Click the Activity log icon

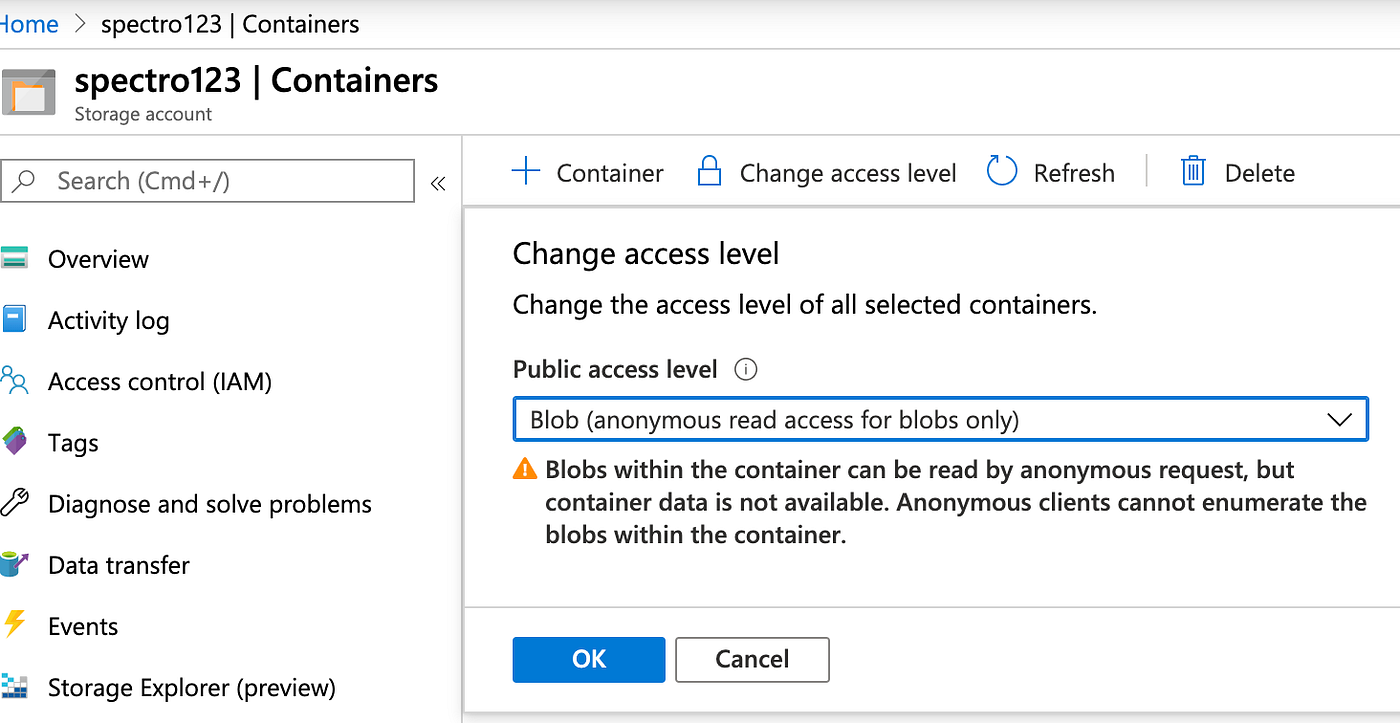(x=14, y=320)
